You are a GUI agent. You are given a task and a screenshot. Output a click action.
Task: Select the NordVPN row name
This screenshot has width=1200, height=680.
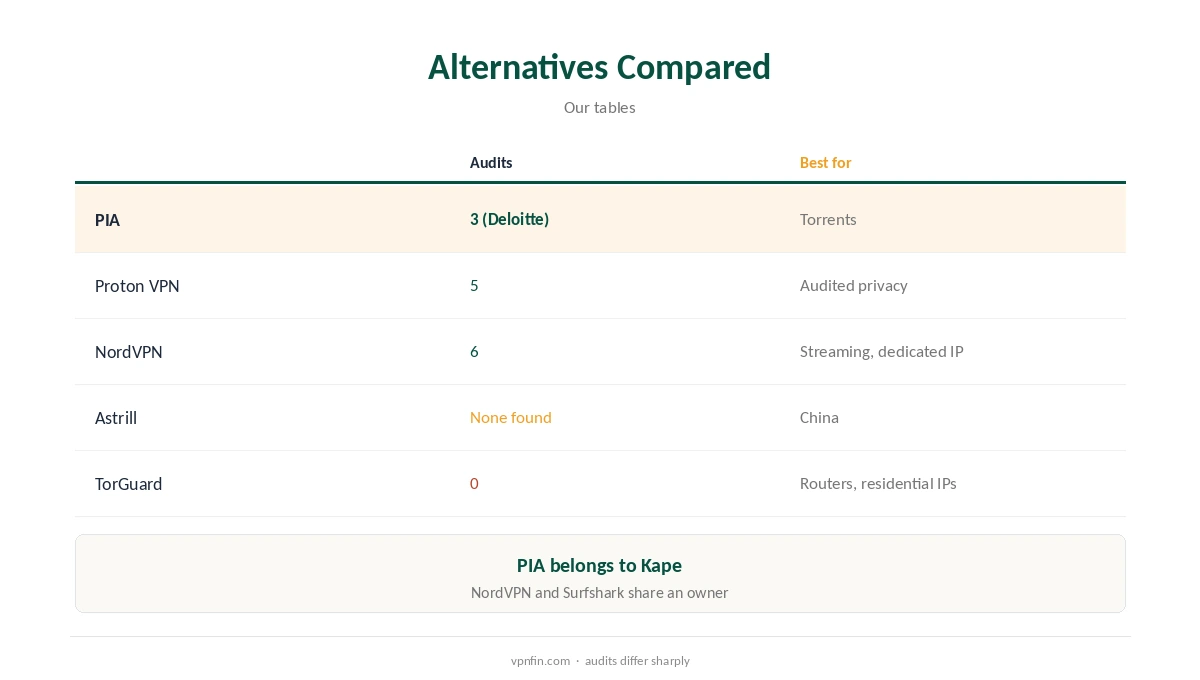pos(128,352)
